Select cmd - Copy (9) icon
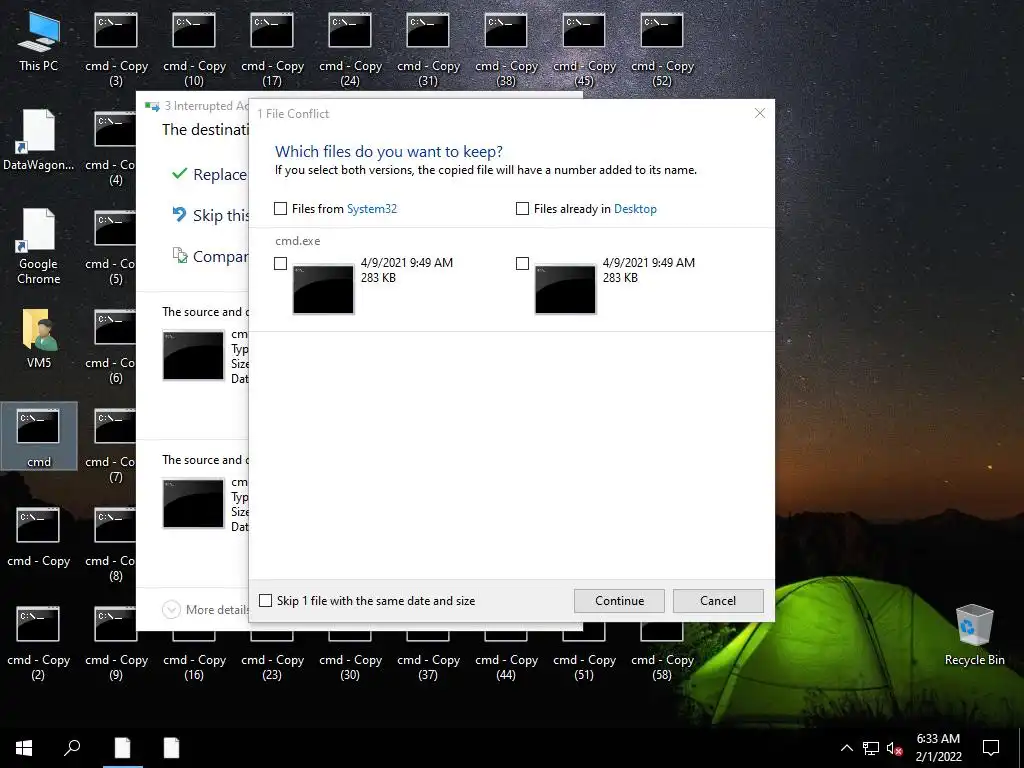Viewport: 1024px width, 768px height. pyautogui.click(x=116, y=643)
